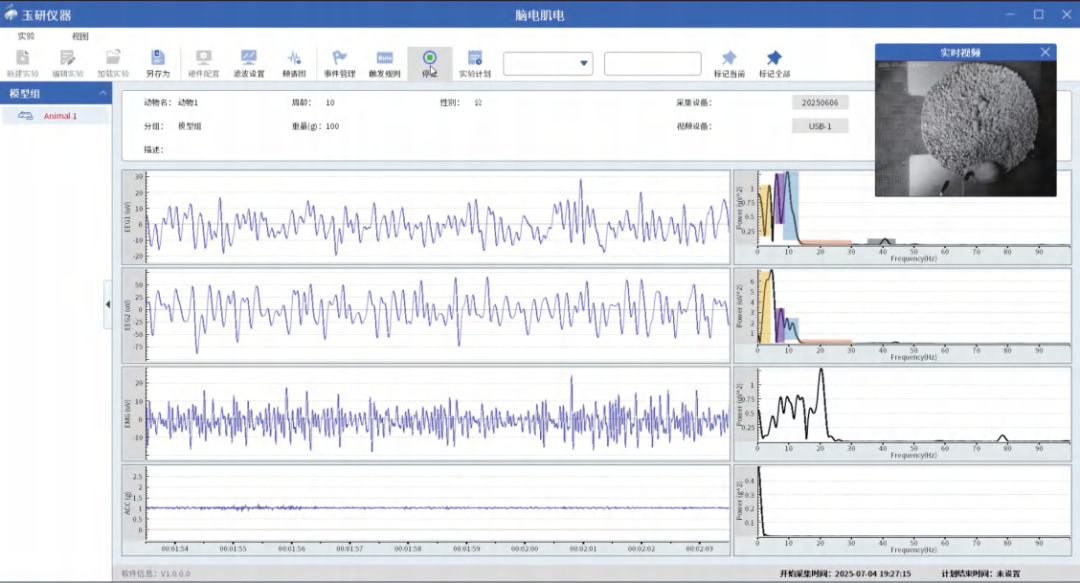Open the 实验计划 experiment plan

[x=475, y=63]
